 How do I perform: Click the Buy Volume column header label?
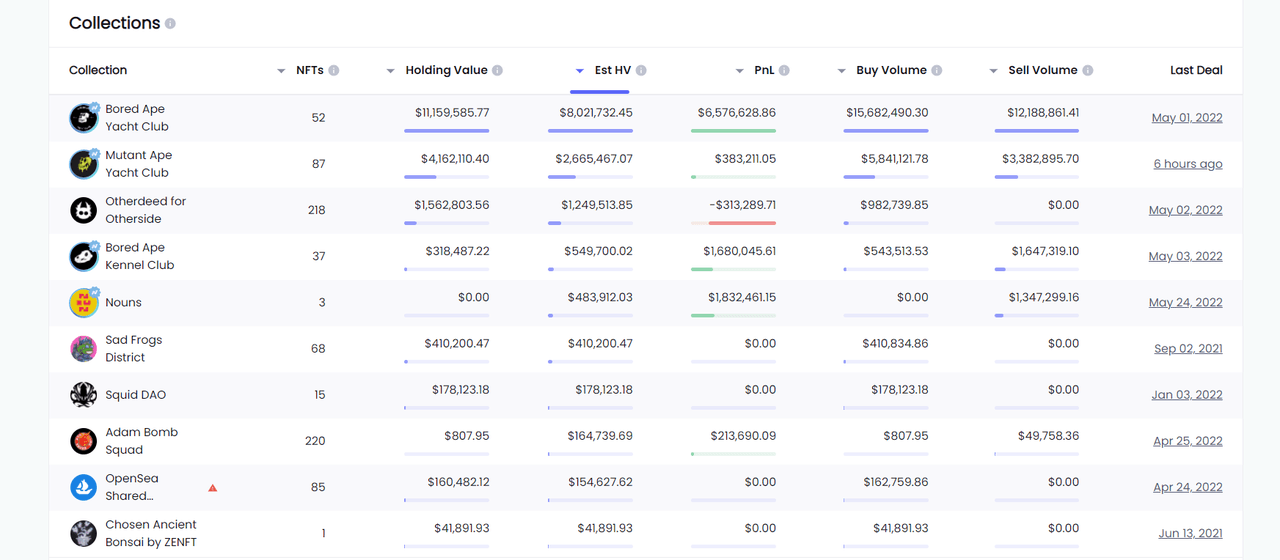(891, 70)
